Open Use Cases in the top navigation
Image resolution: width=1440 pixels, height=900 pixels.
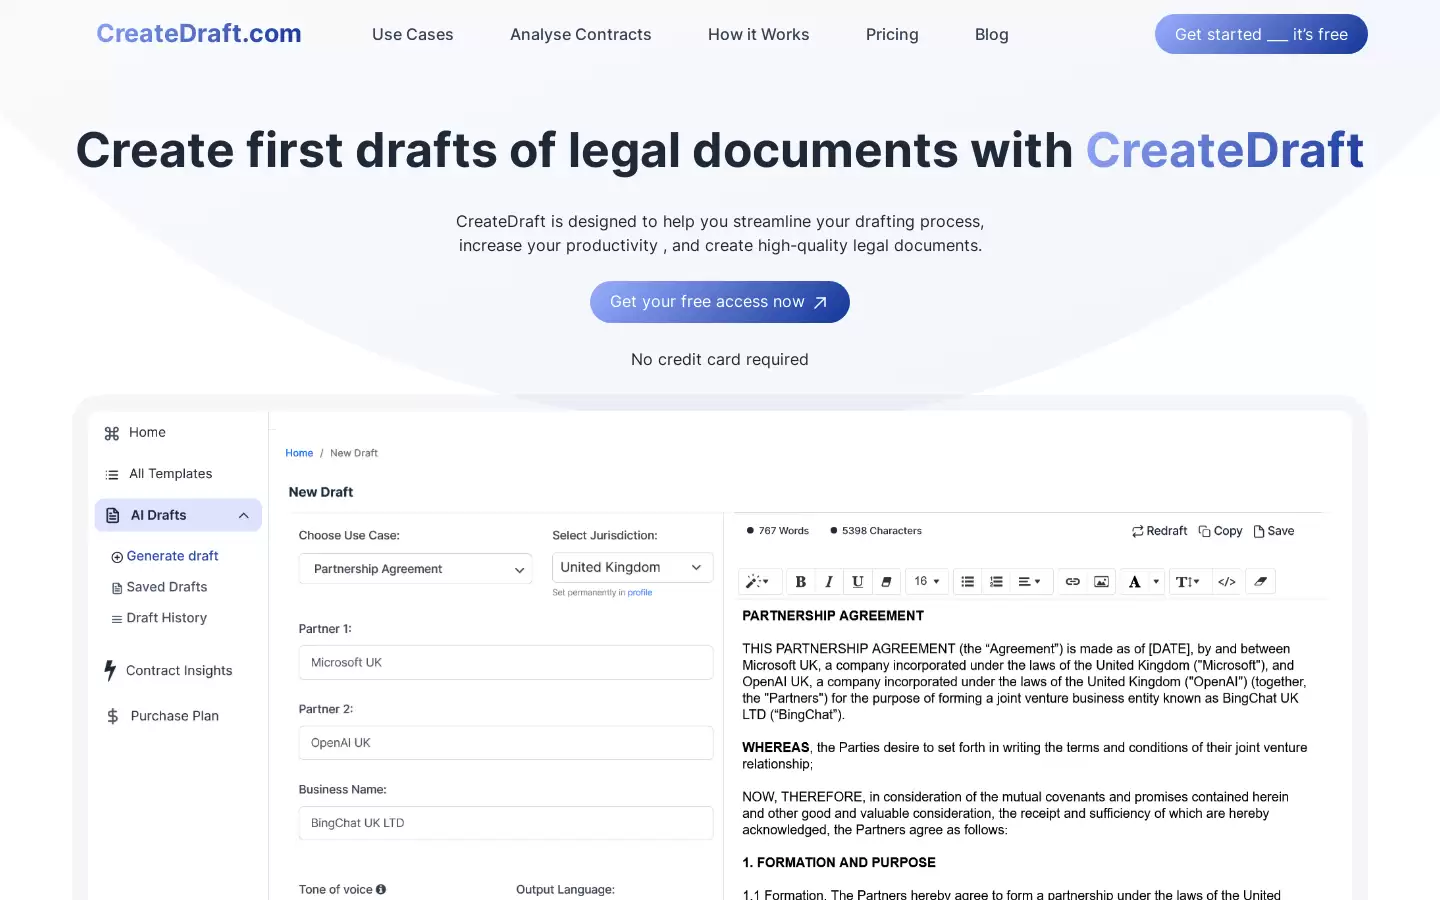coord(413,34)
